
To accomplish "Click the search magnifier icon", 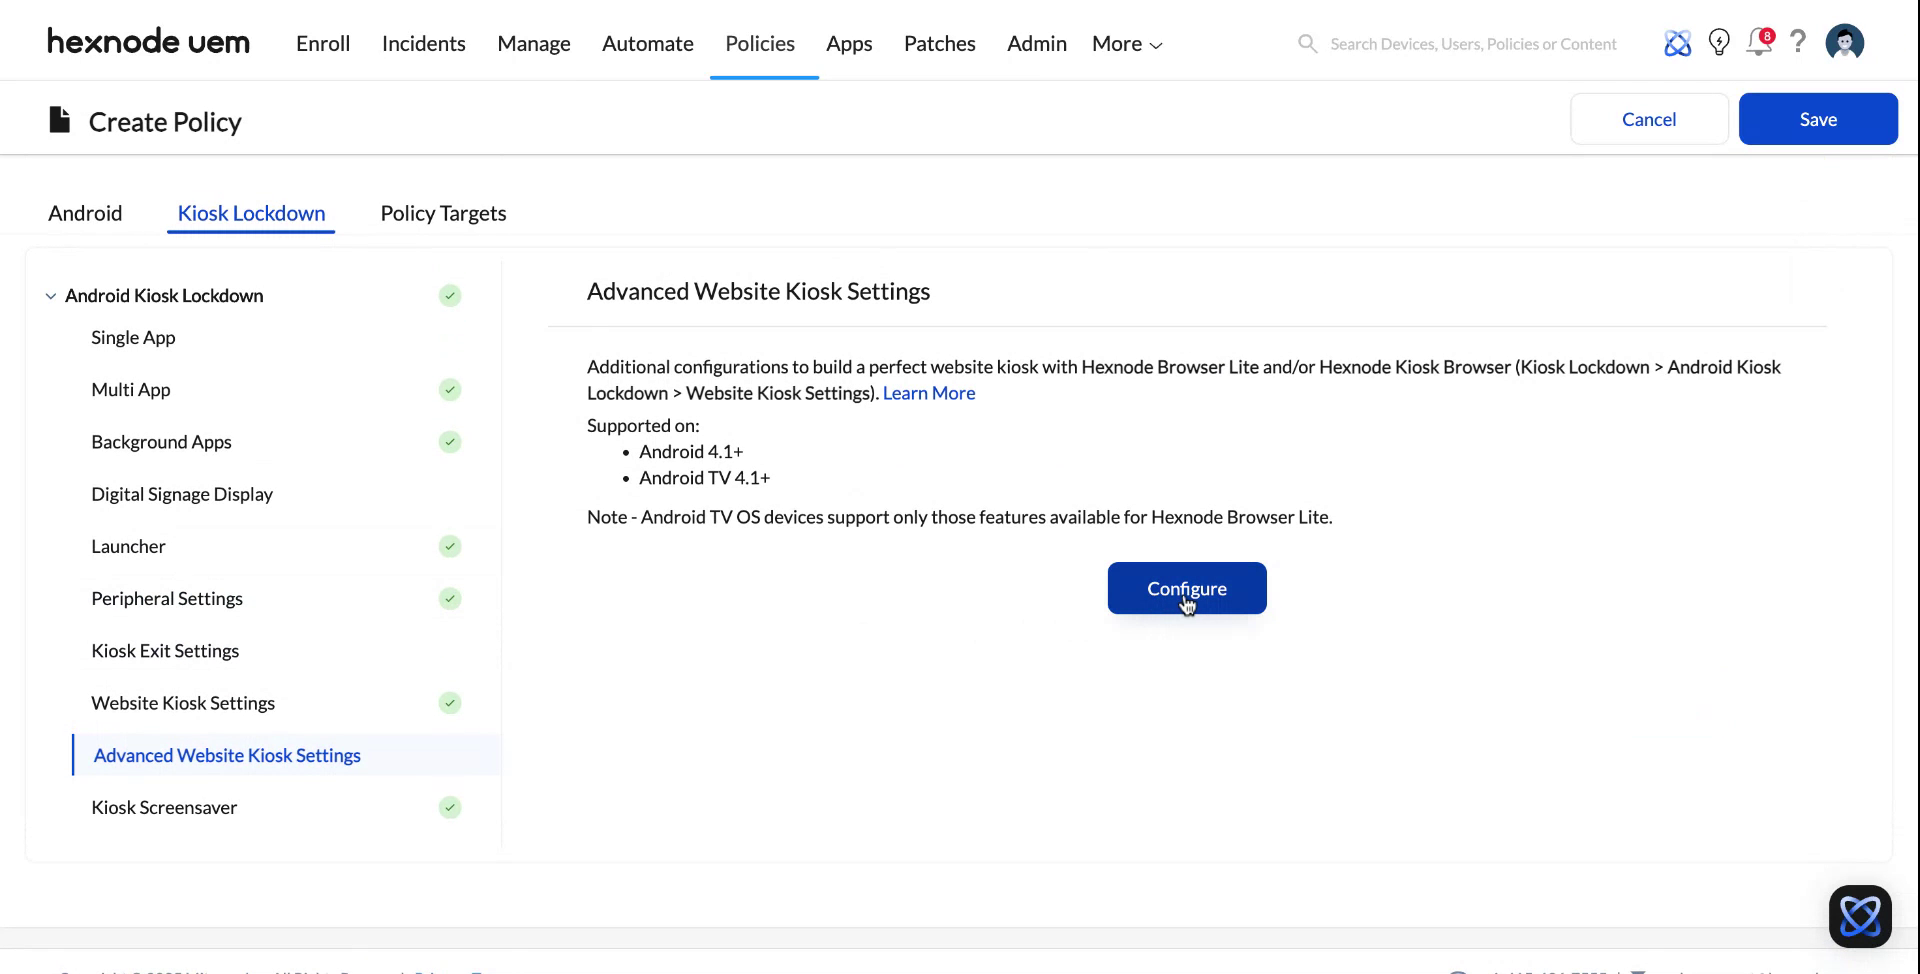I will [x=1307, y=44].
